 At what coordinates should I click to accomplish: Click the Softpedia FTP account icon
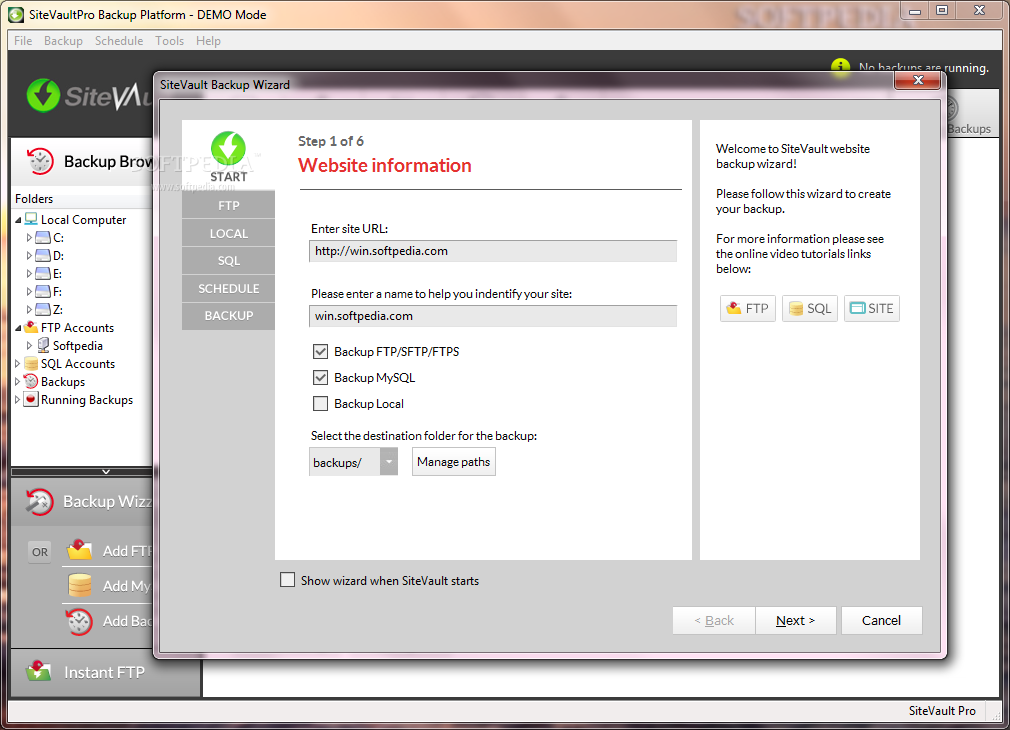(43, 345)
